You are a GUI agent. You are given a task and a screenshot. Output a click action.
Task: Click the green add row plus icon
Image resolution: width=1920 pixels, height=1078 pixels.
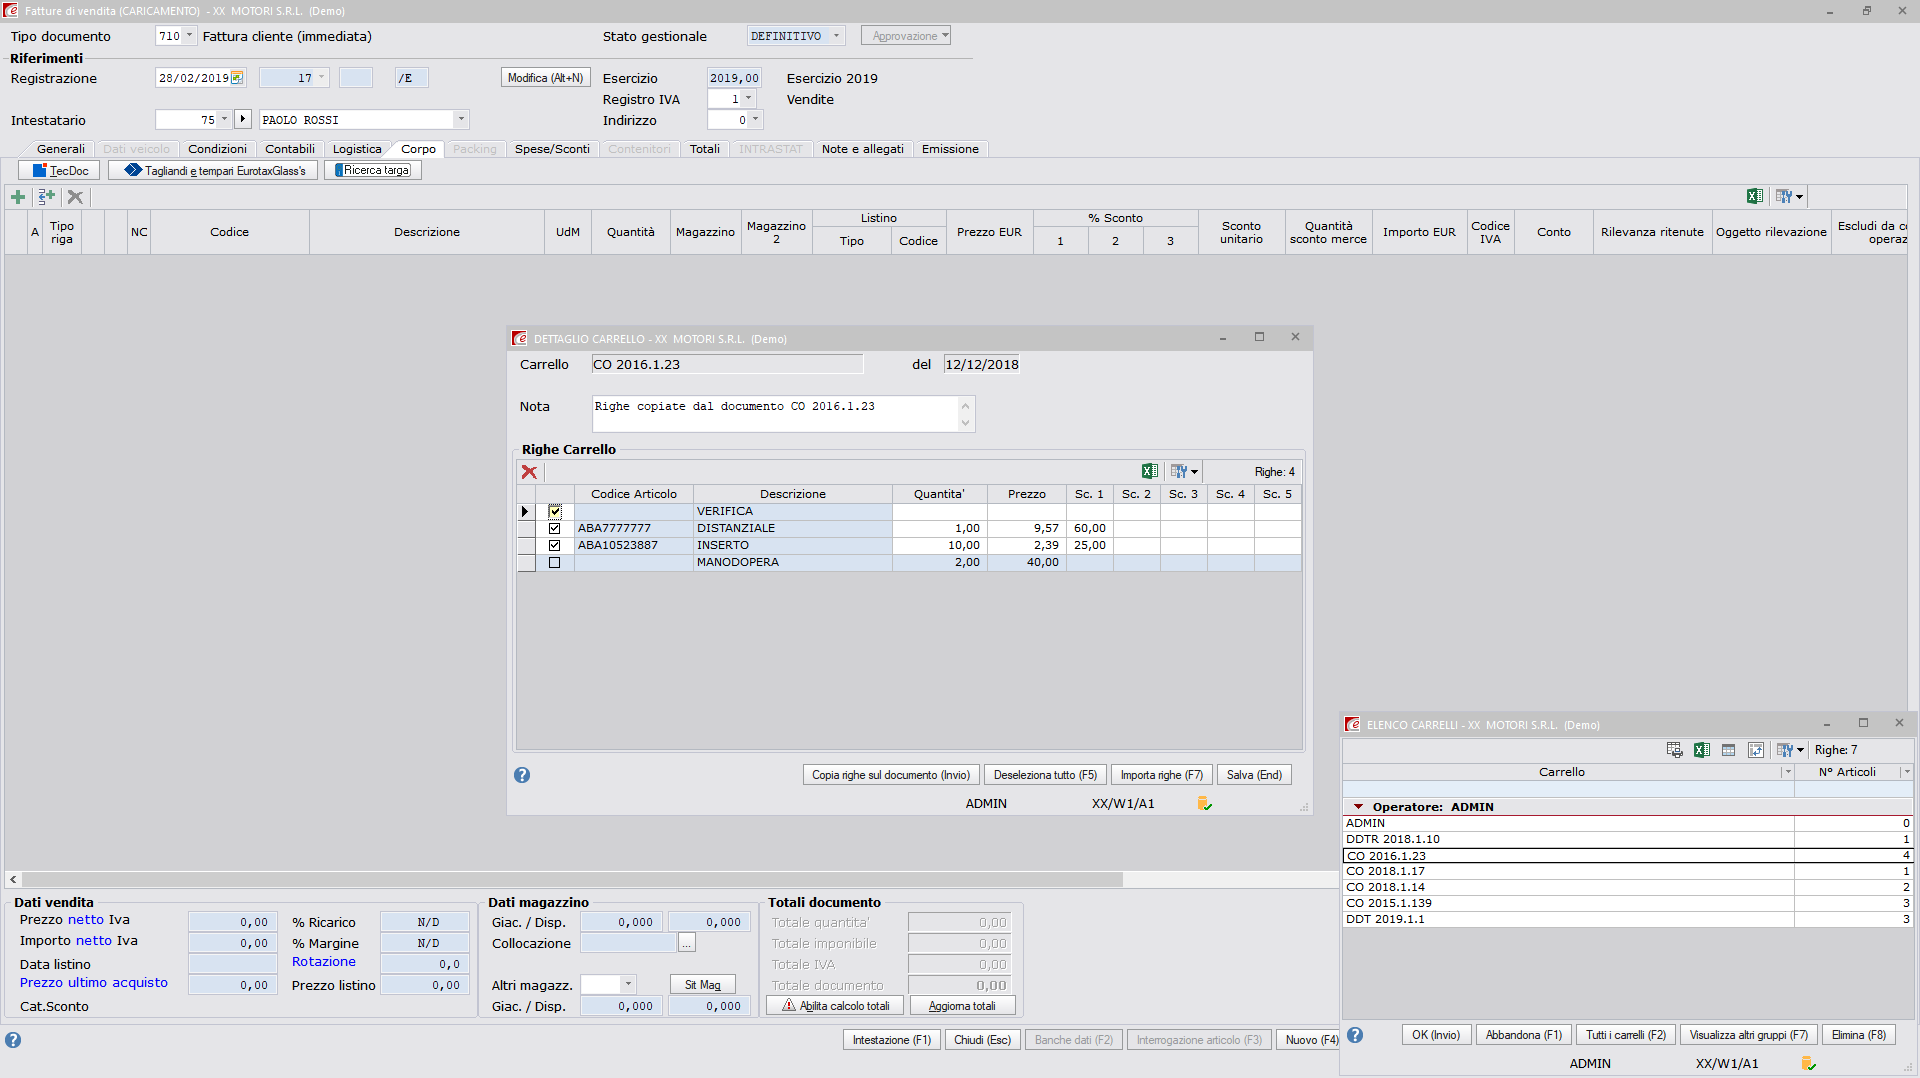click(x=18, y=197)
